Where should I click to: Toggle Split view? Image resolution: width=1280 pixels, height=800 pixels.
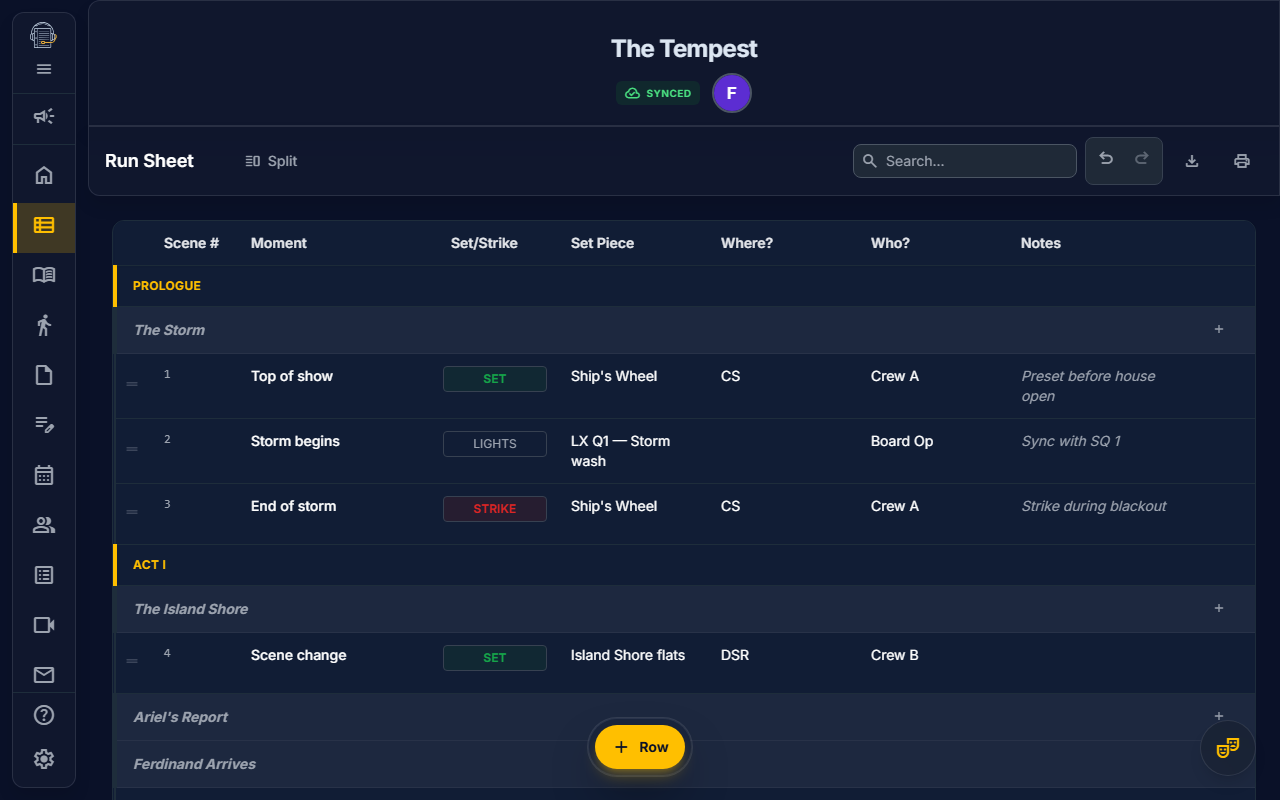click(x=271, y=161)
